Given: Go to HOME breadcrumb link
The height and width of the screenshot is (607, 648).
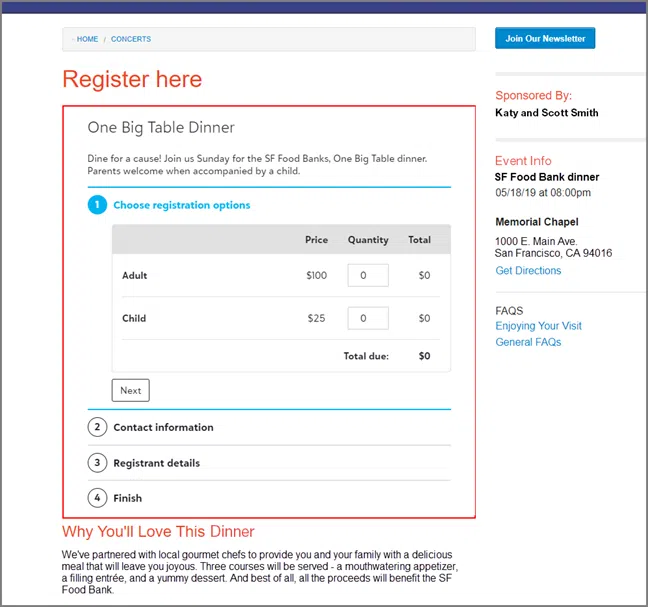Looking at the screenshot, I should (x=87, y=39).
